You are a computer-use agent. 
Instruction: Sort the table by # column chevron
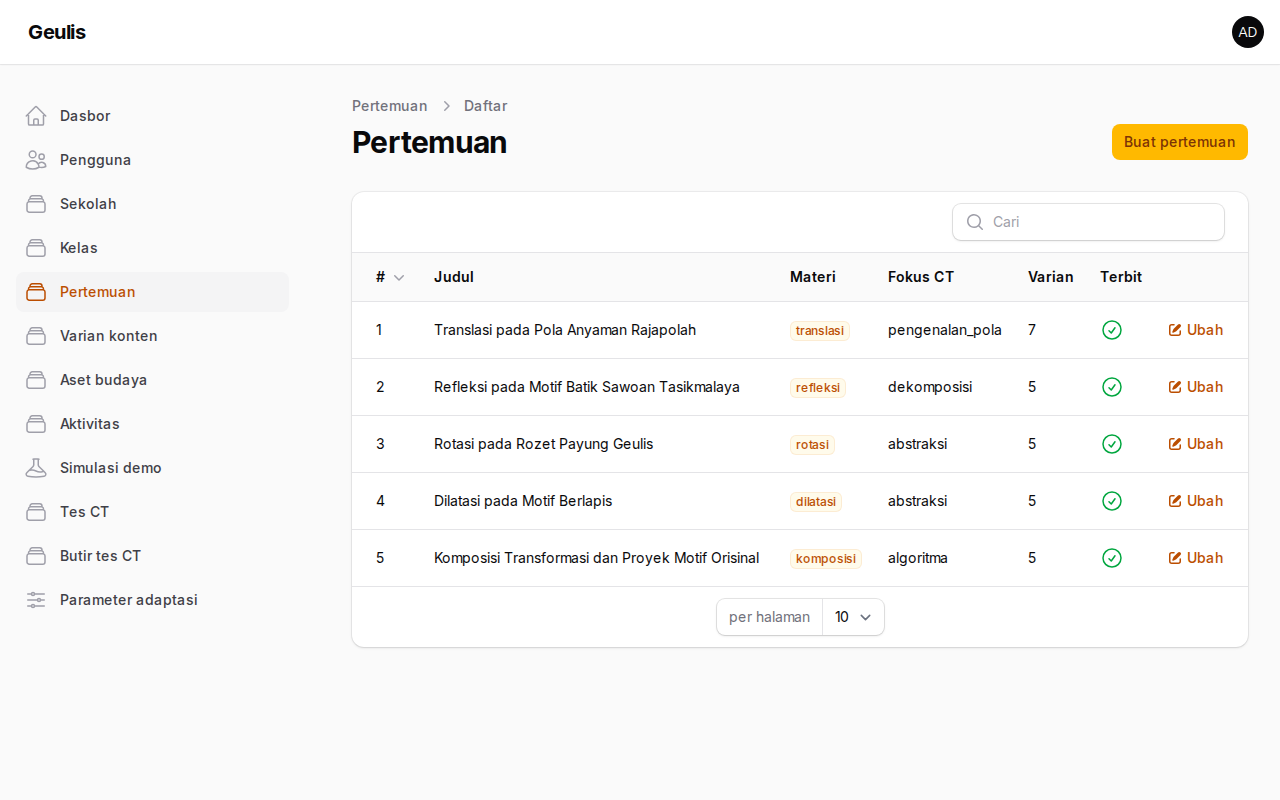[x=399, y=277]
